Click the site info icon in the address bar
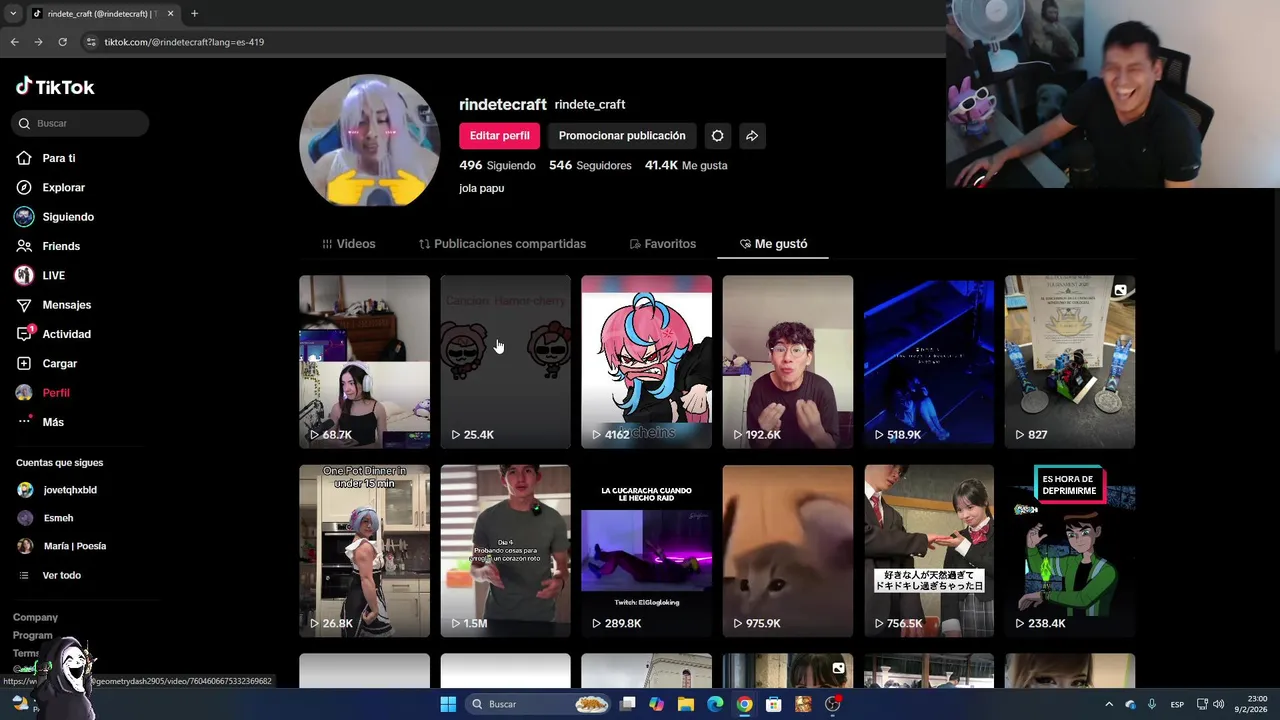Image resolution: width=1280 pixels, height=720 pixels. pyautogui.click(x=91, y=42)
